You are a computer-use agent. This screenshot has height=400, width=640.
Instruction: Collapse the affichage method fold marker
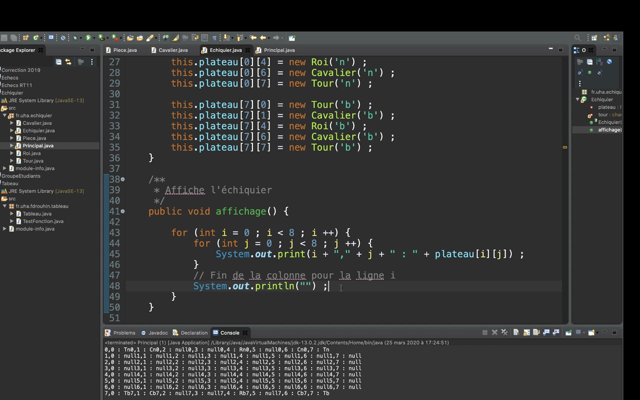[123, 211]
